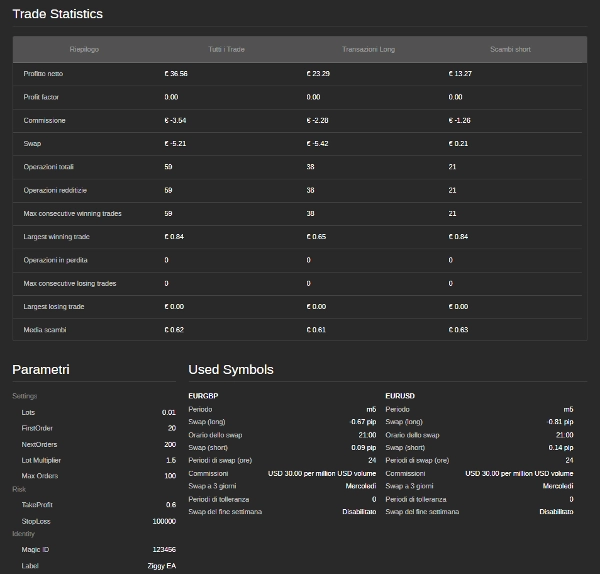Click EURGBP Swap a 3 giorni Mercoledì
Screen dimensions: 600x574
tap(361, 486)
